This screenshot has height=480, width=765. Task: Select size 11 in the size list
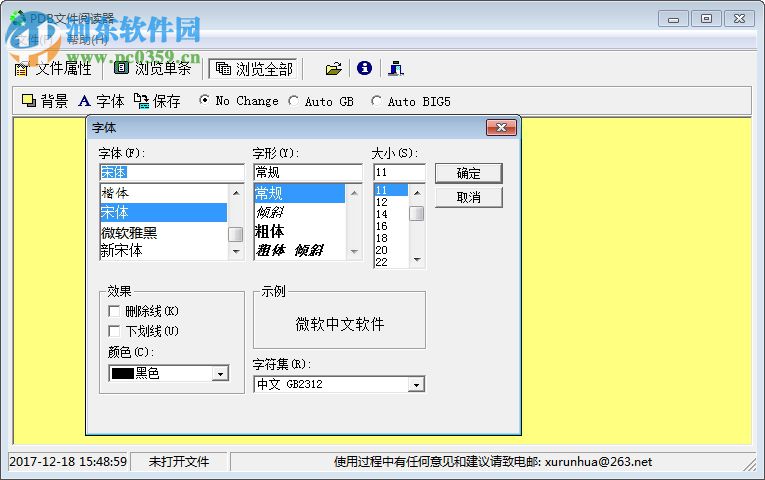[x=391, y=190]
